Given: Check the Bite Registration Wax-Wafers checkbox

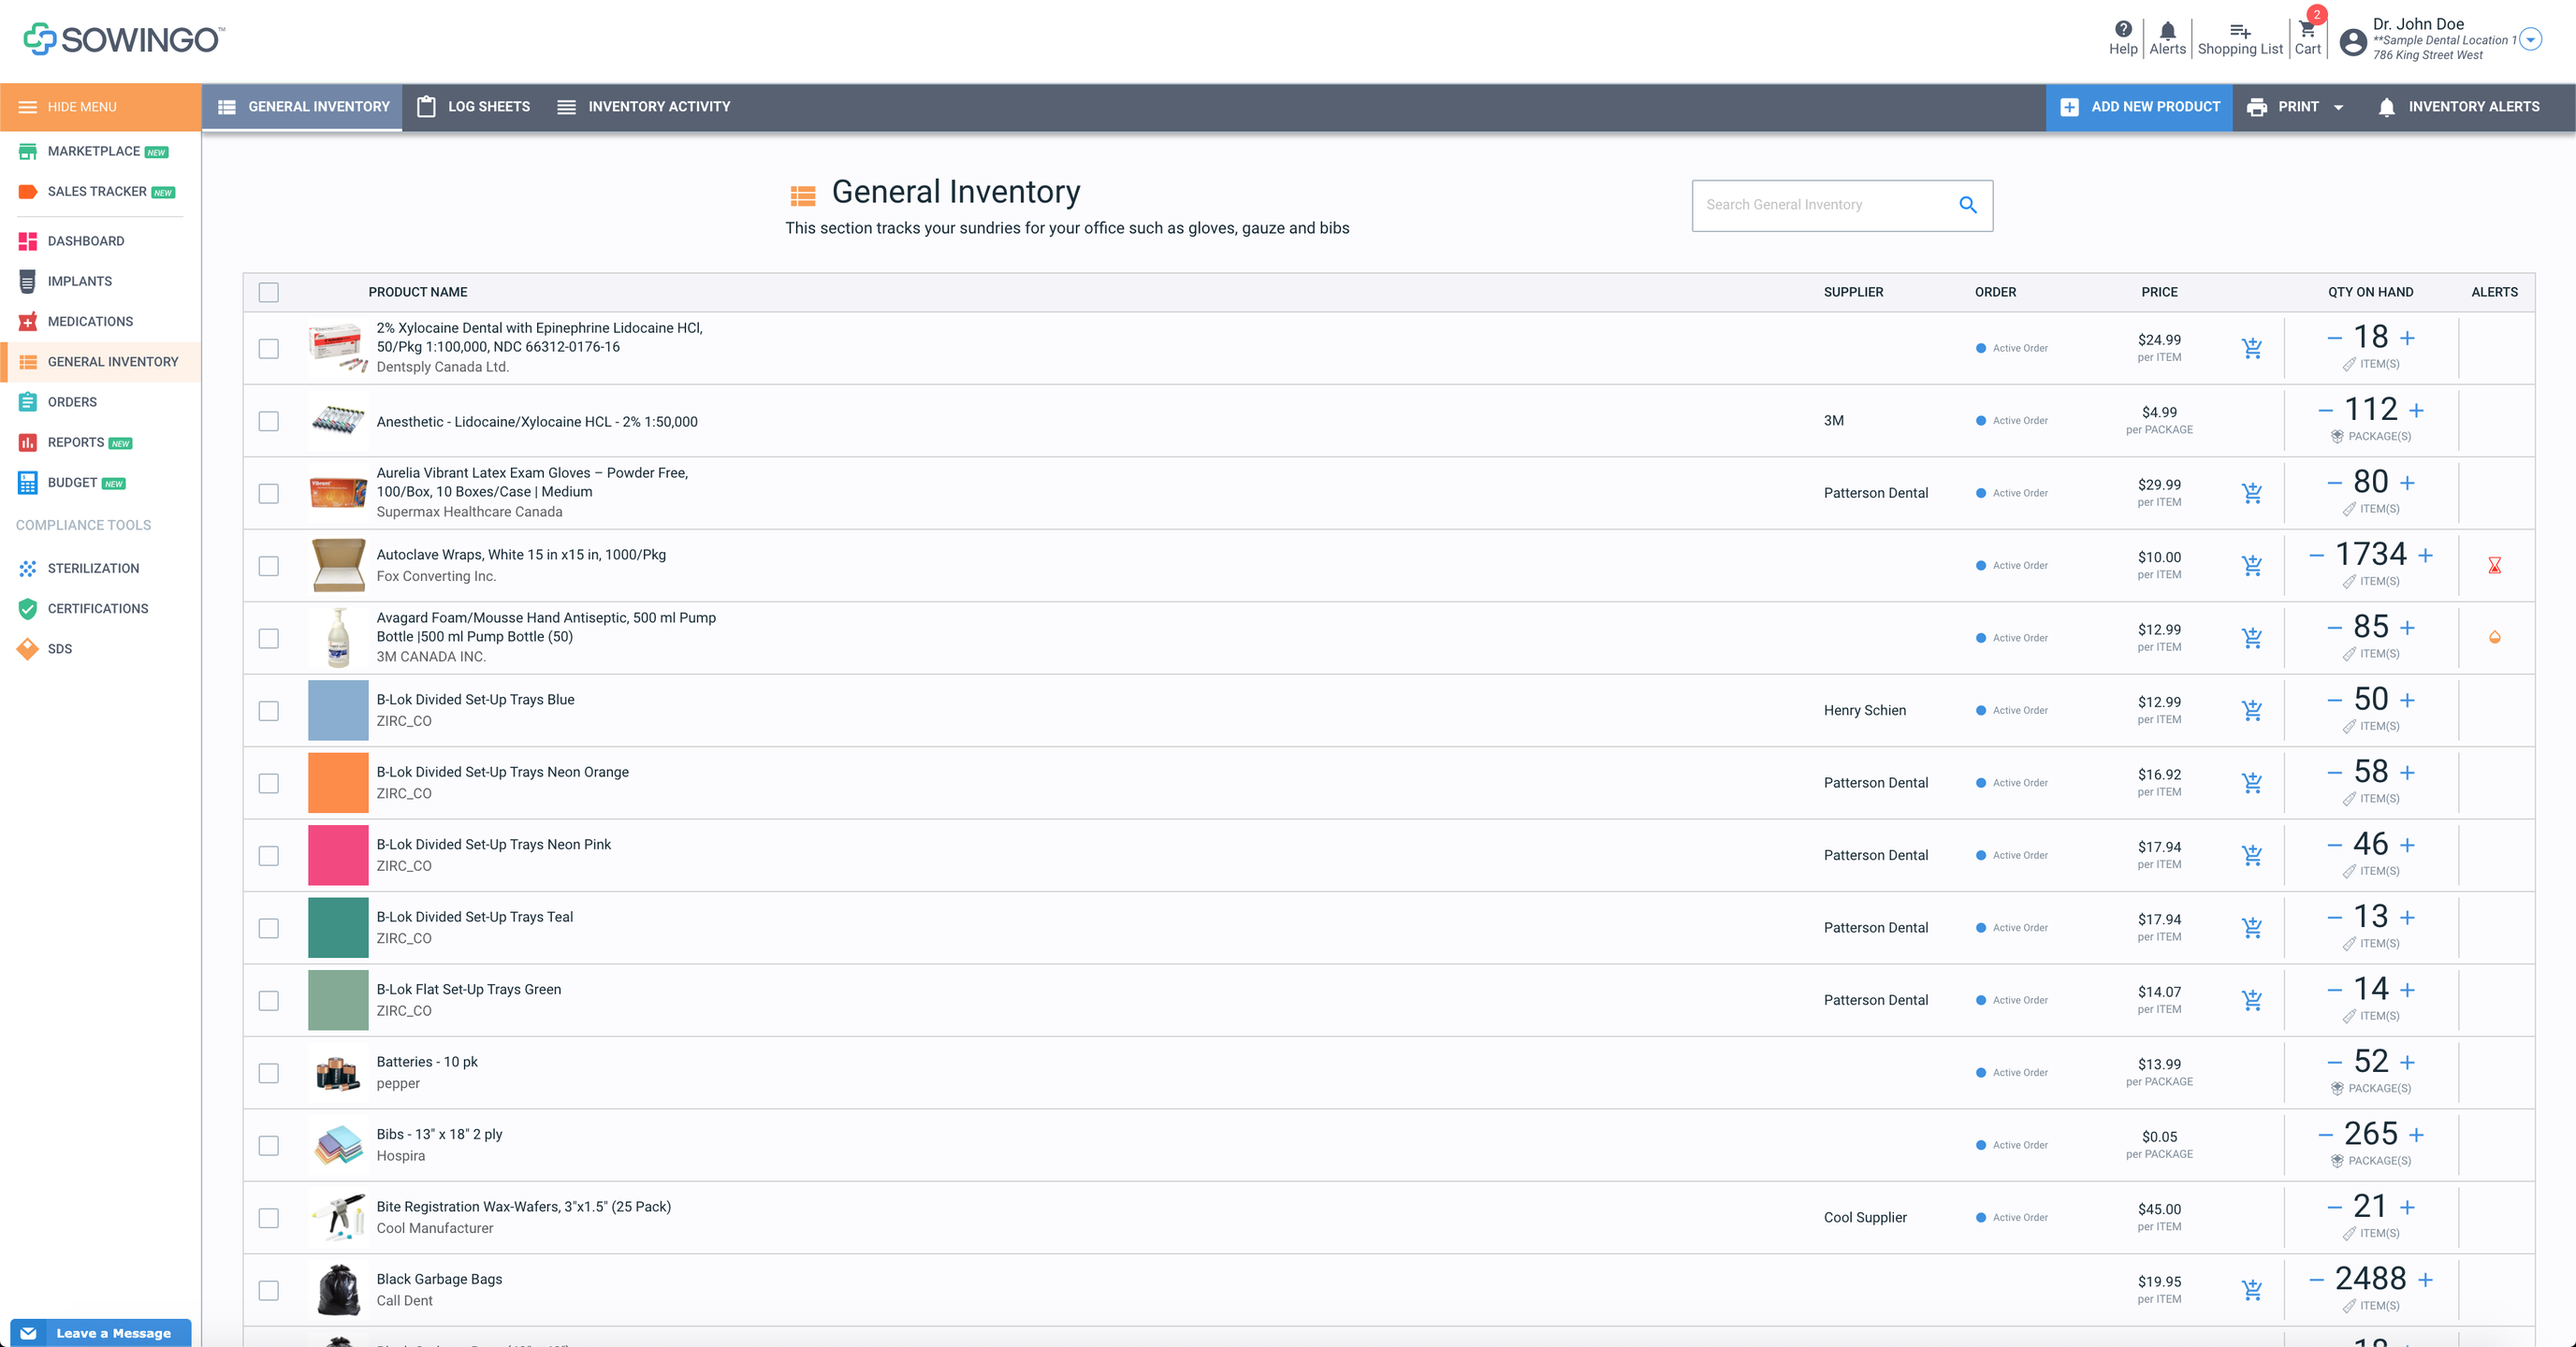Looking at the screenshot, I should click(x=268, y=1218).
